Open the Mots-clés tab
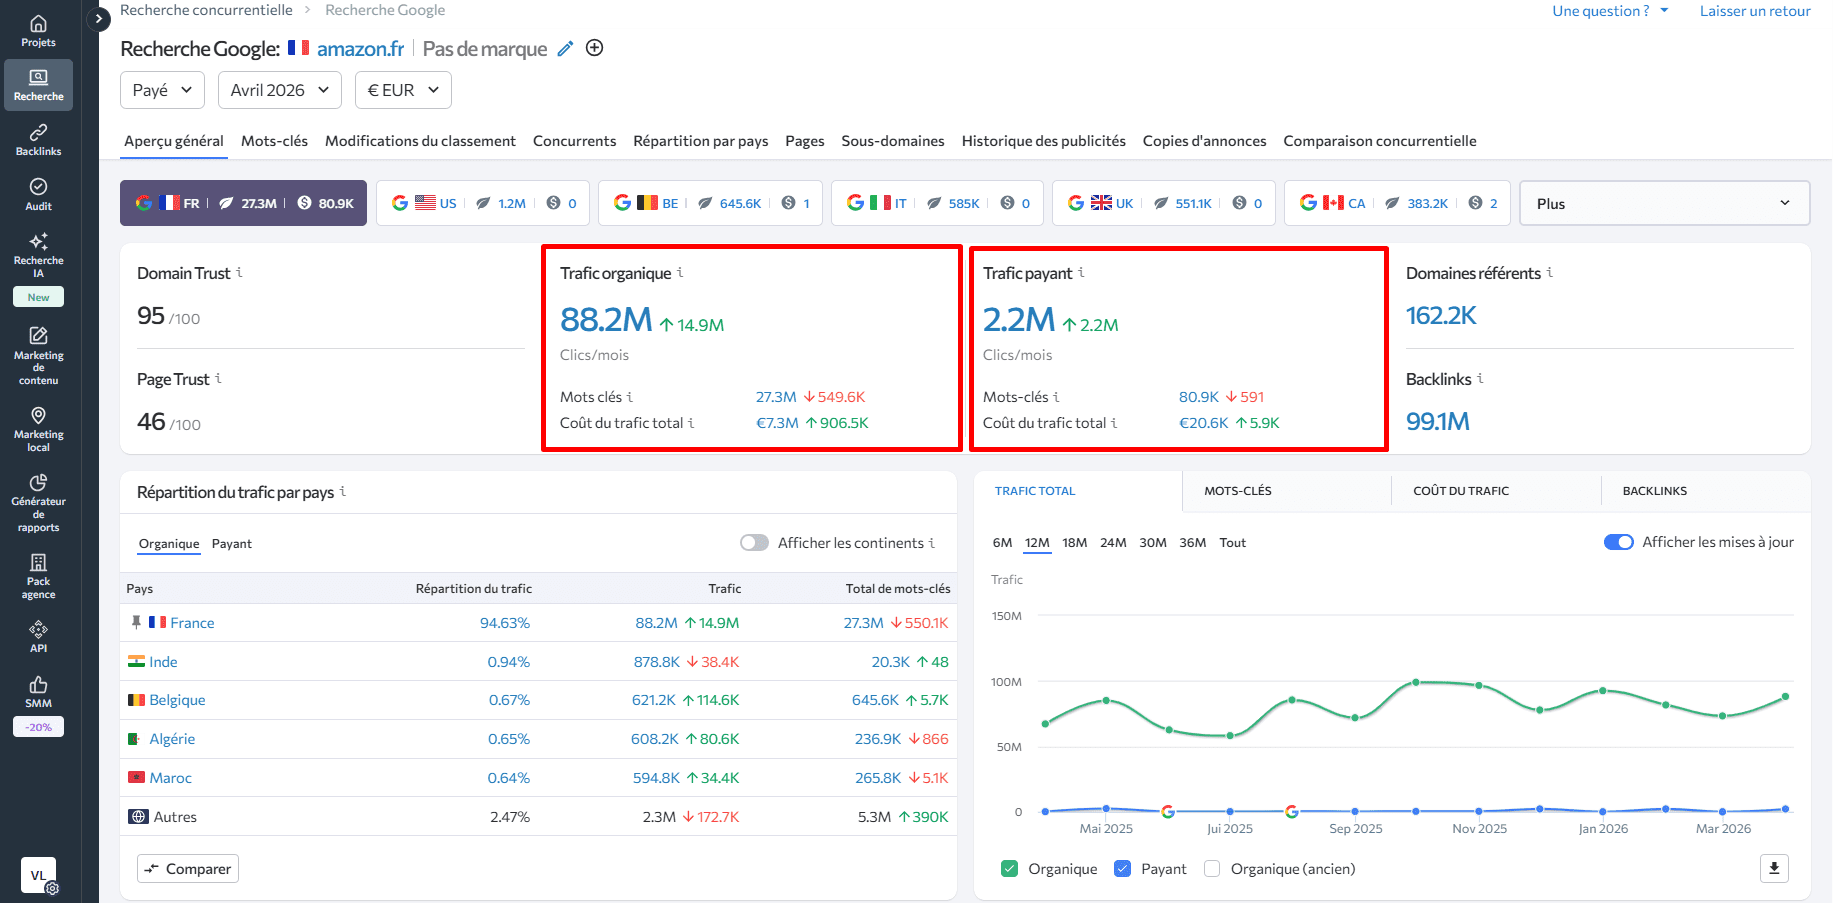The height and width of the screenshot is (903, 1833). [x=274, y=141]
